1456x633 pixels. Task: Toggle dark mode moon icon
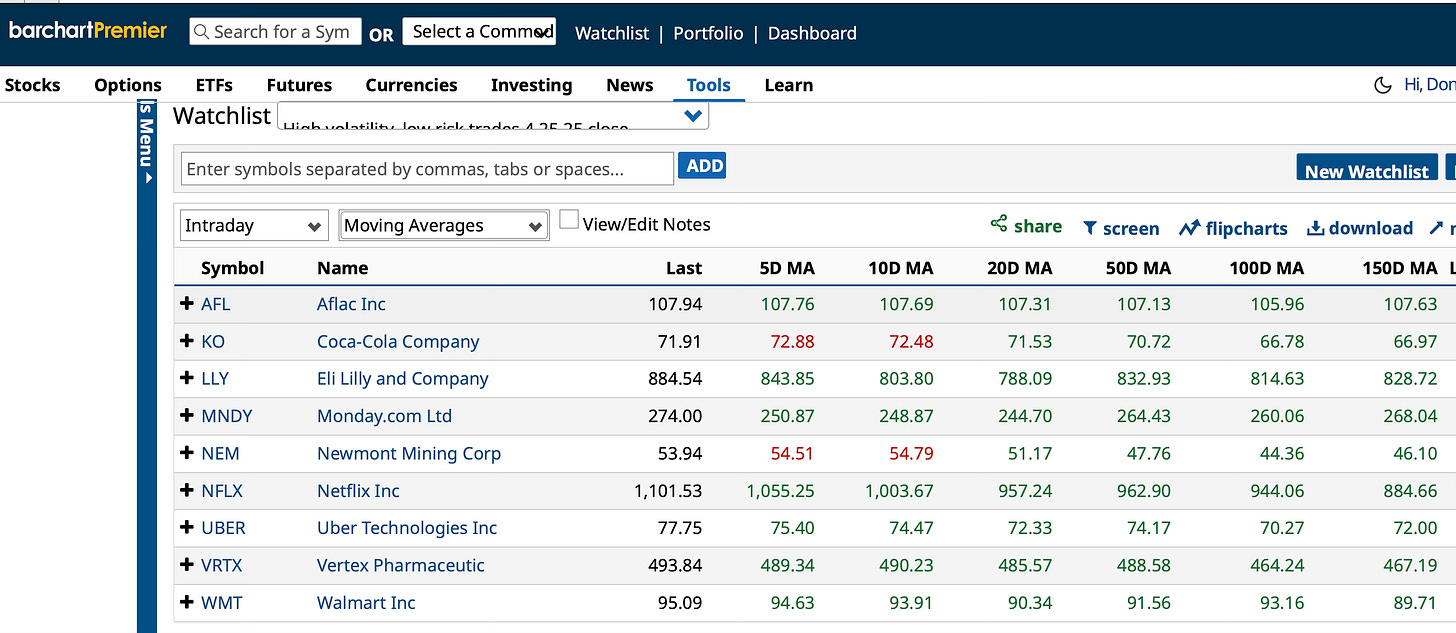point(1383,85)
